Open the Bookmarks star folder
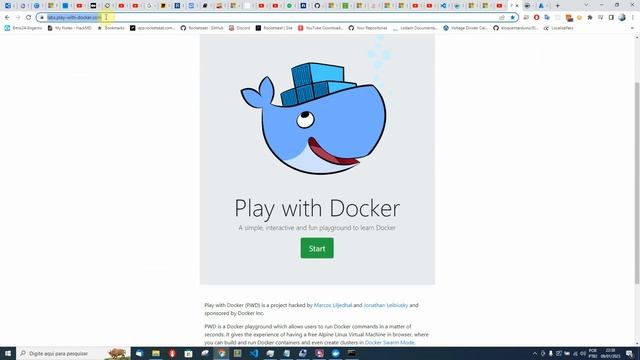The width and height of the screenshot is (640, 360). 111,28
